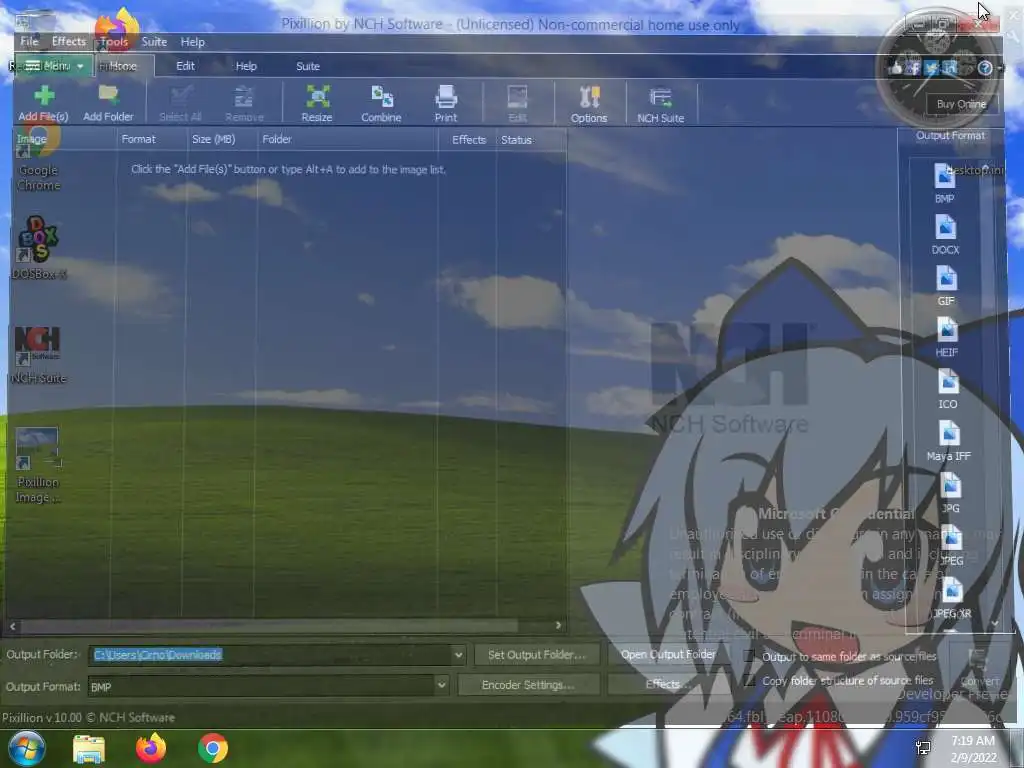Click the Folder column header

pos(347,139)
